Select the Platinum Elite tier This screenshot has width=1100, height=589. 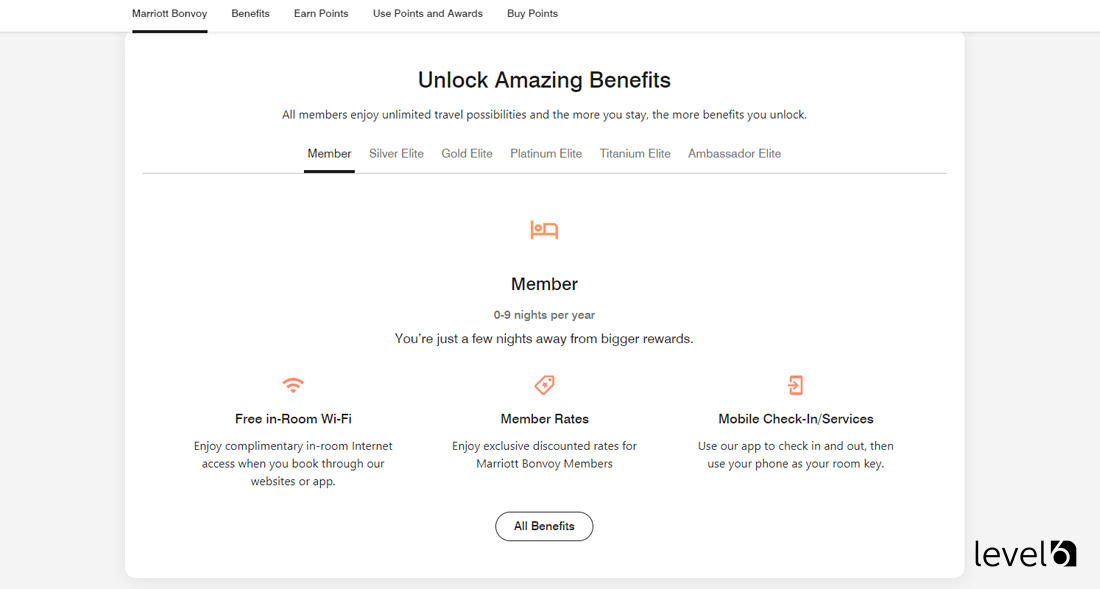coord(546,153)
